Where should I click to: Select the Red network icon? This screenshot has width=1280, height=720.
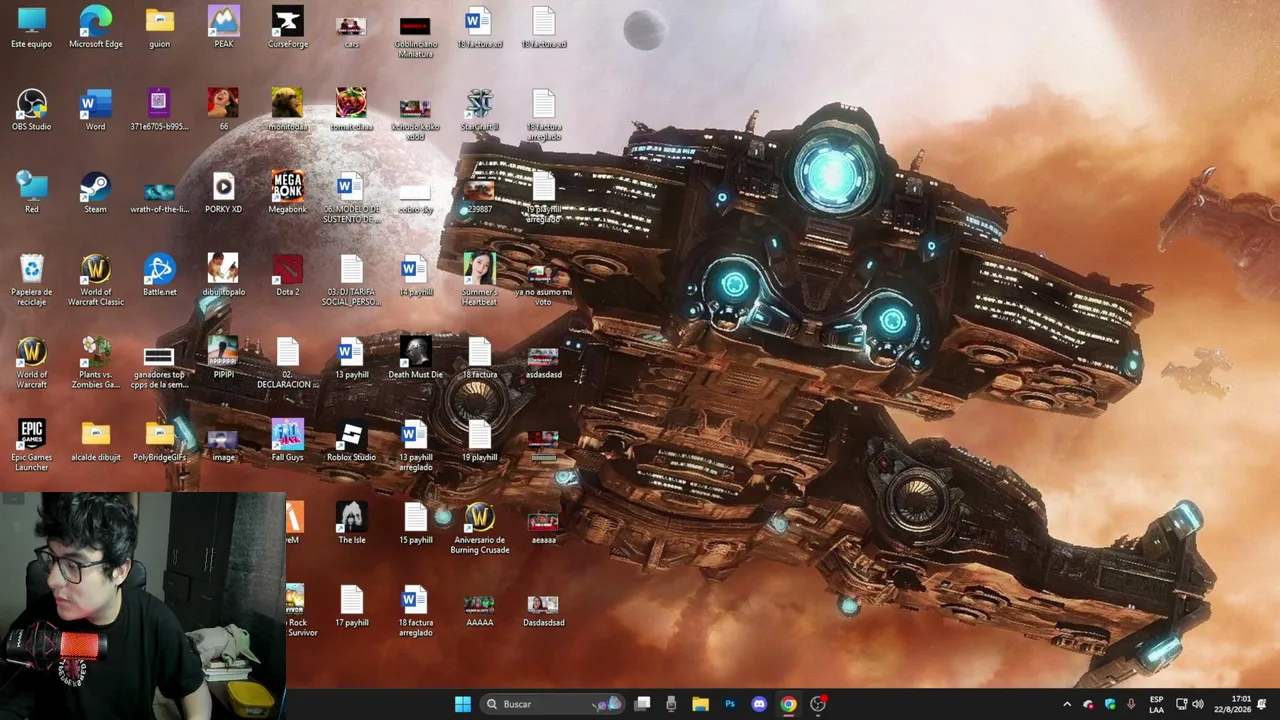pyautogui.click(x=32, y=193)
